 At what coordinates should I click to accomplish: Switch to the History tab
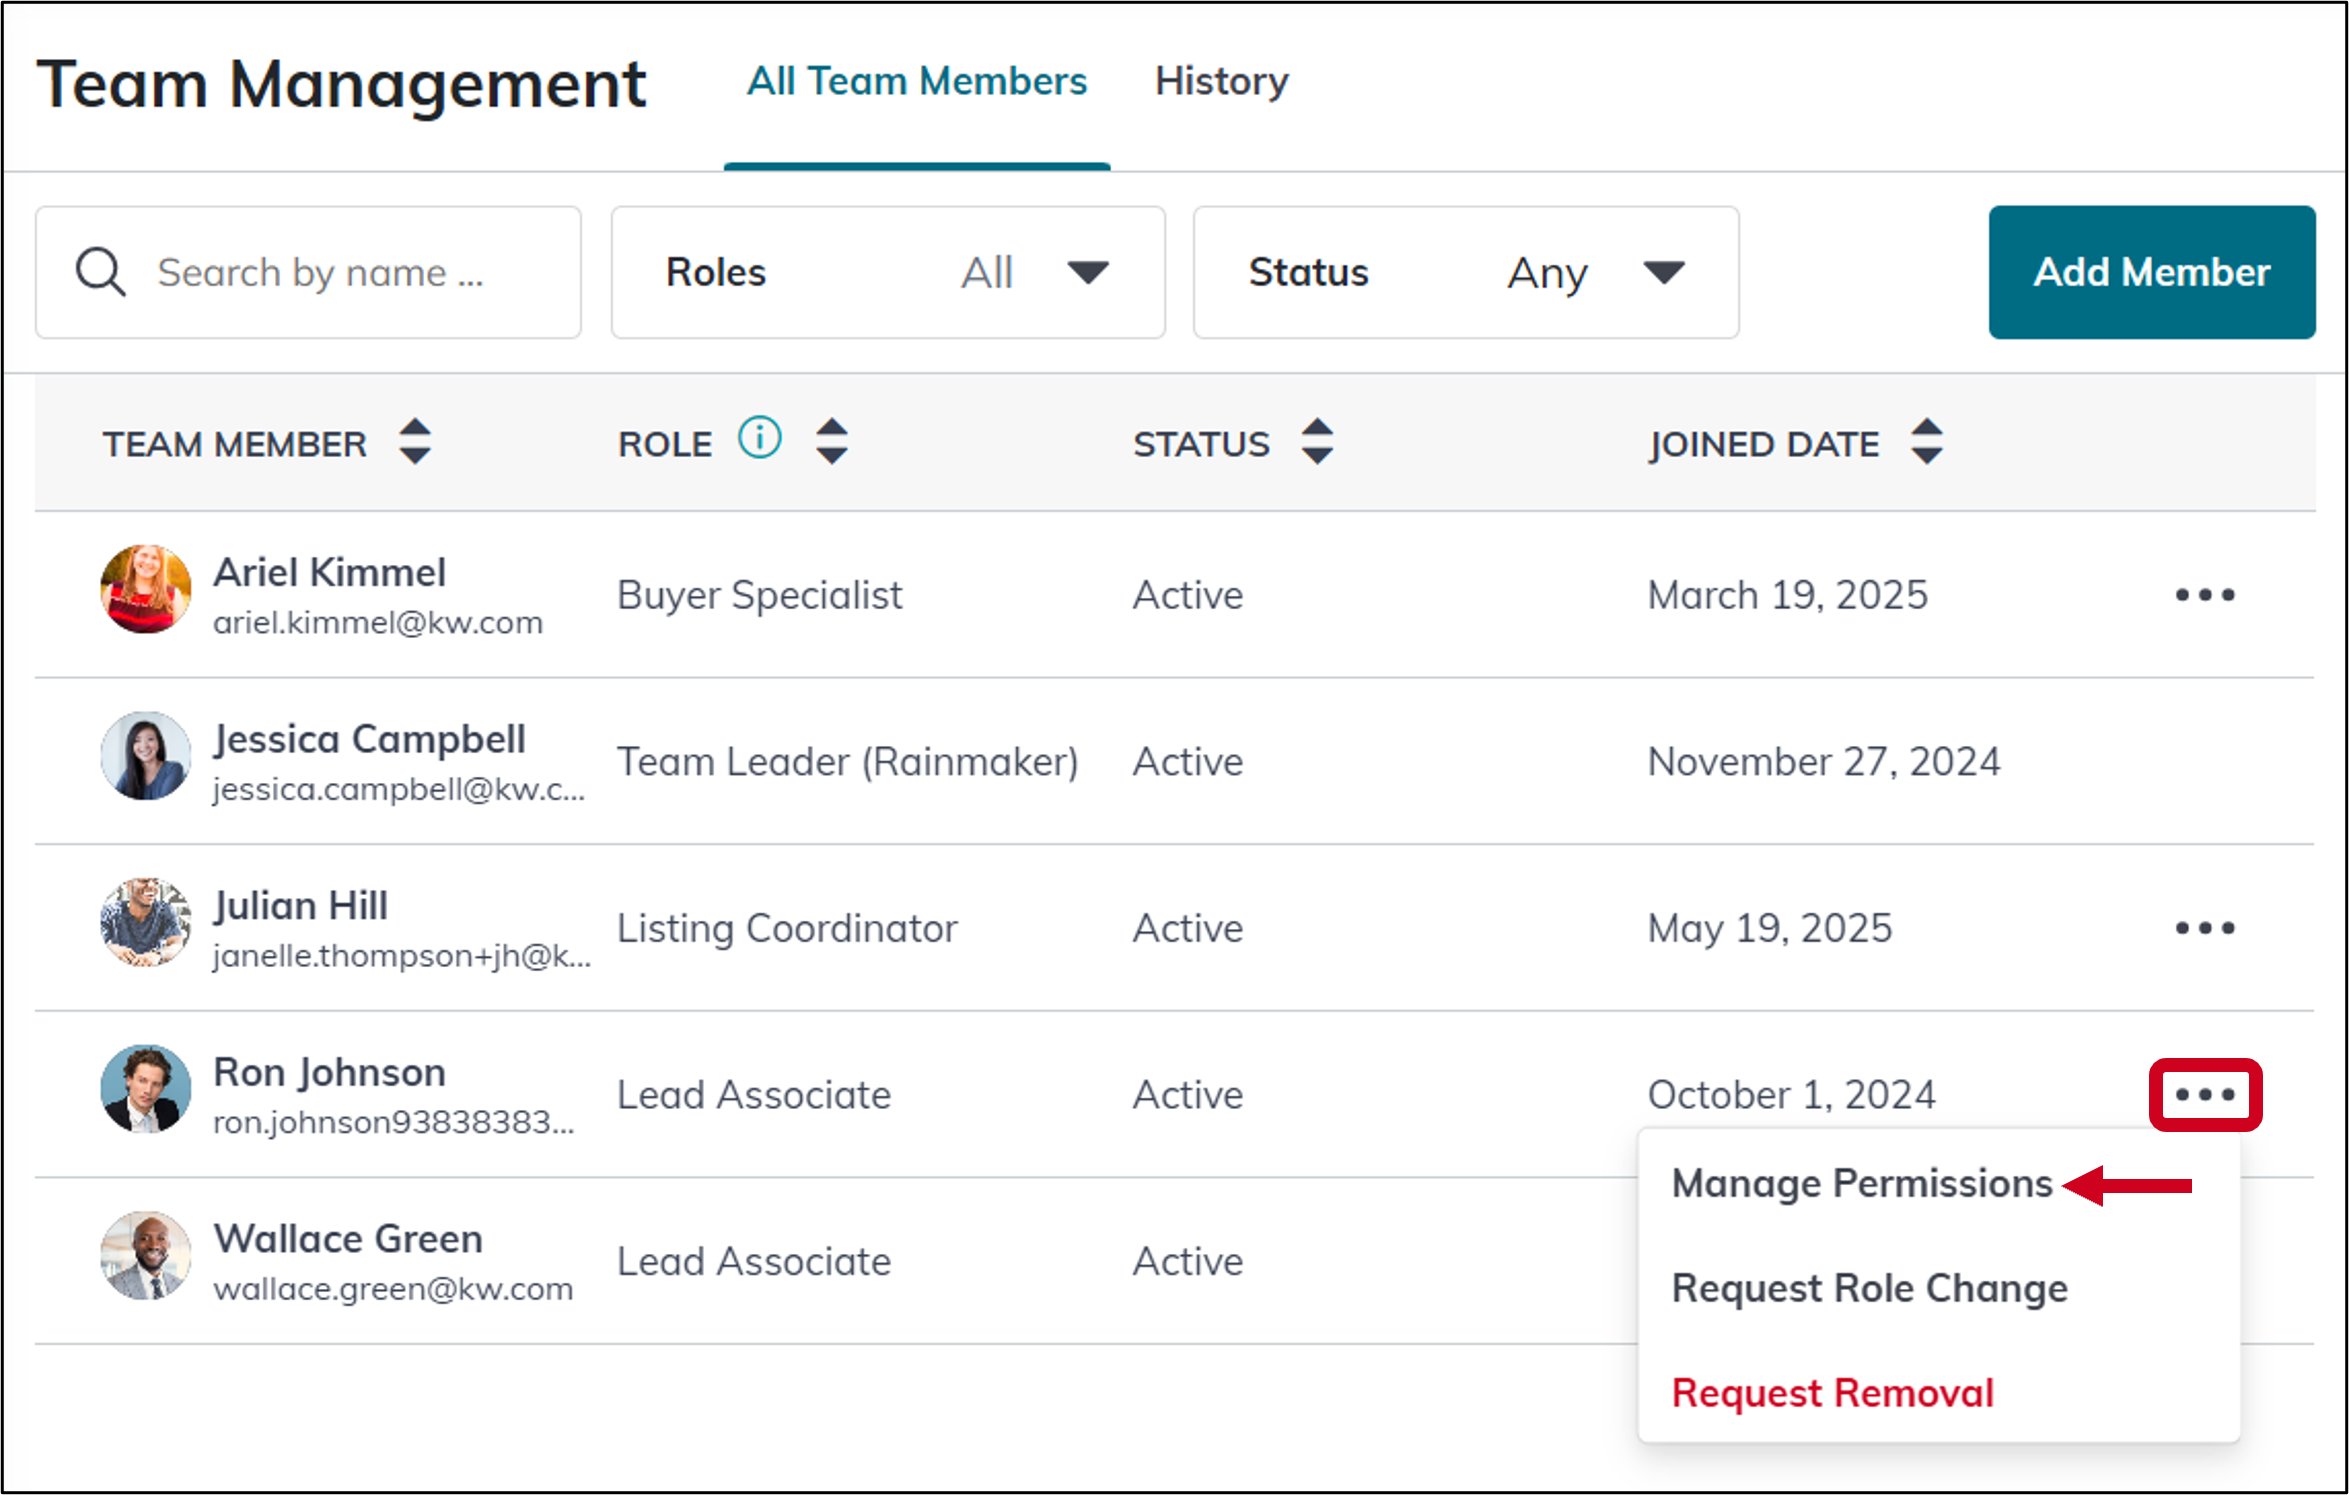(x=1221, y=82)
